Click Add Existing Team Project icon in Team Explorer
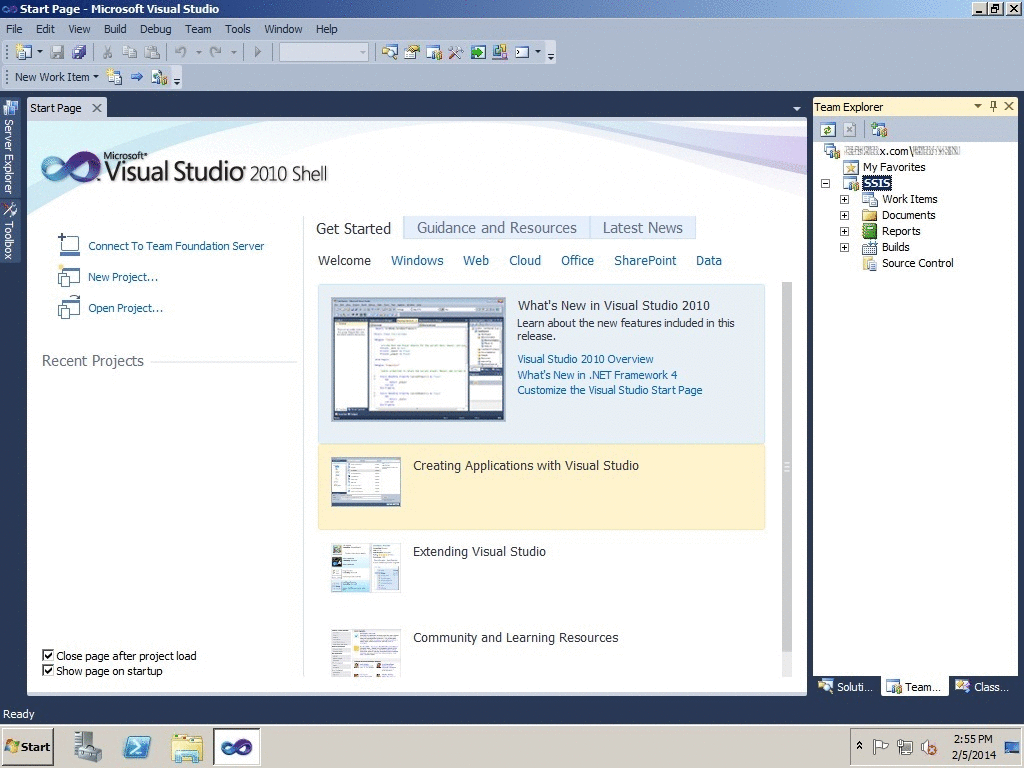 click(x=879, y=130)
